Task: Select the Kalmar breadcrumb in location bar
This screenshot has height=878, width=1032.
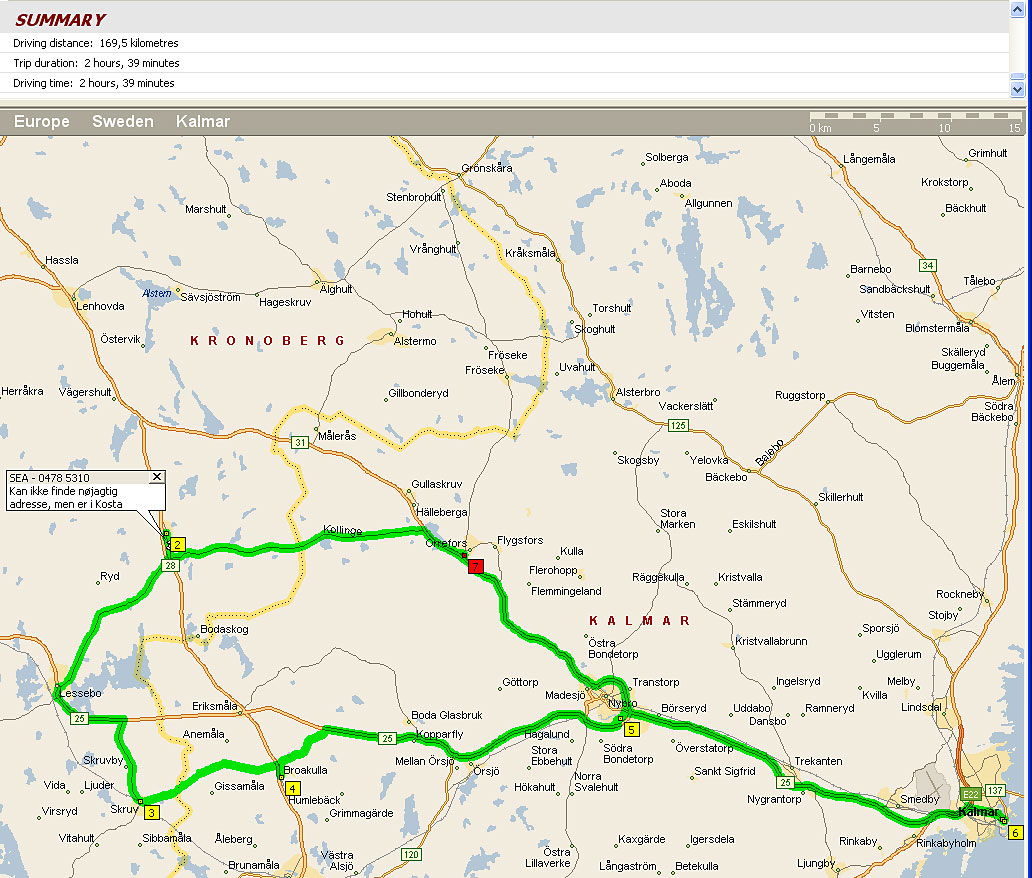Action: point(203,122)
